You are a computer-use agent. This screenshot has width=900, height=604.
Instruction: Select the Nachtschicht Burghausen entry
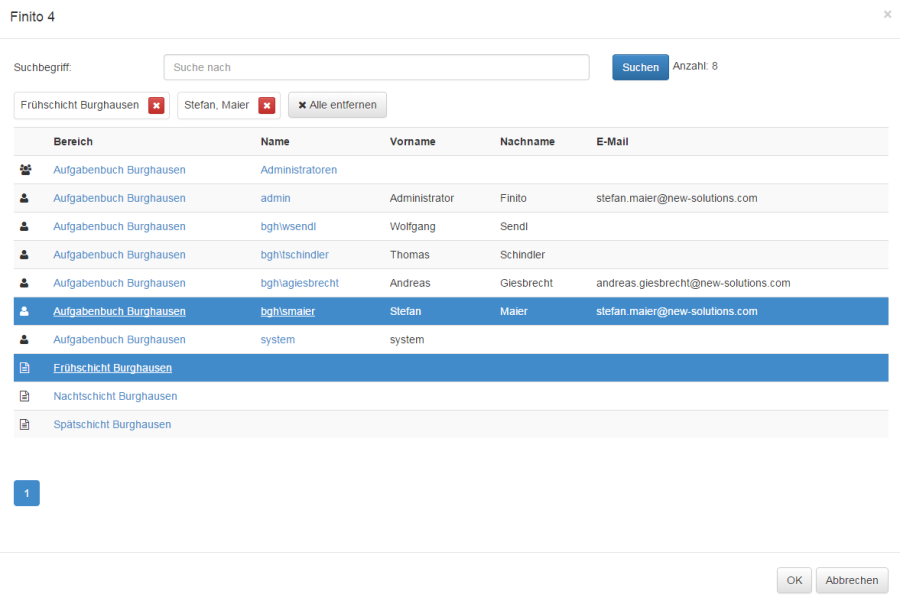[x=115, y=396]
